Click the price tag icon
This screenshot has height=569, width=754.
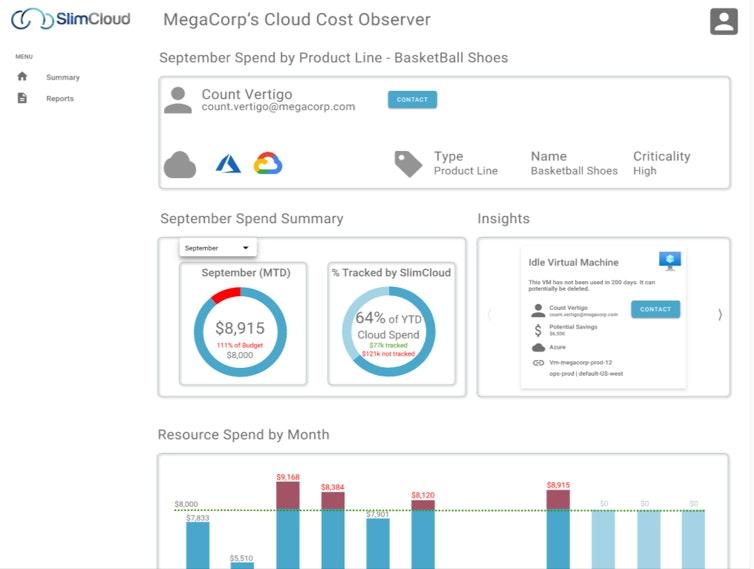pos(408,164)
